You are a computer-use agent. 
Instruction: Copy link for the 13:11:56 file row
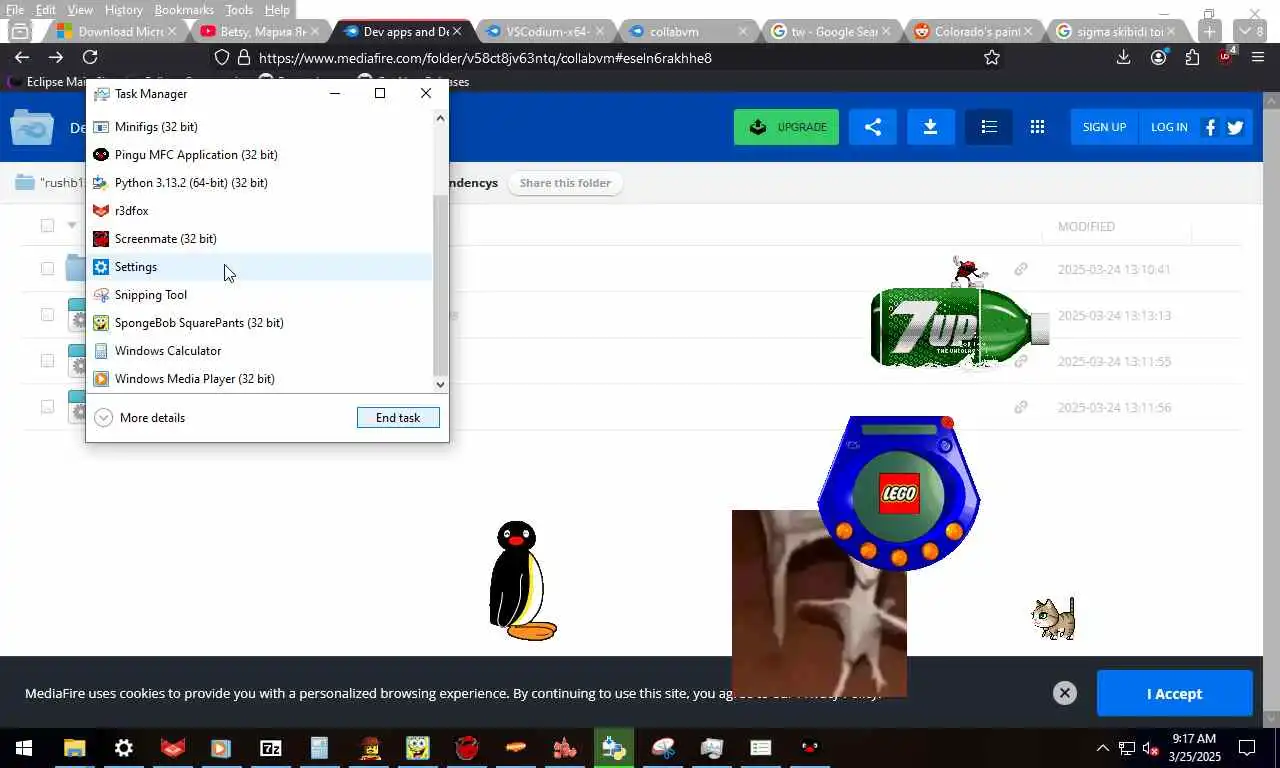(x=1021, y=407)
